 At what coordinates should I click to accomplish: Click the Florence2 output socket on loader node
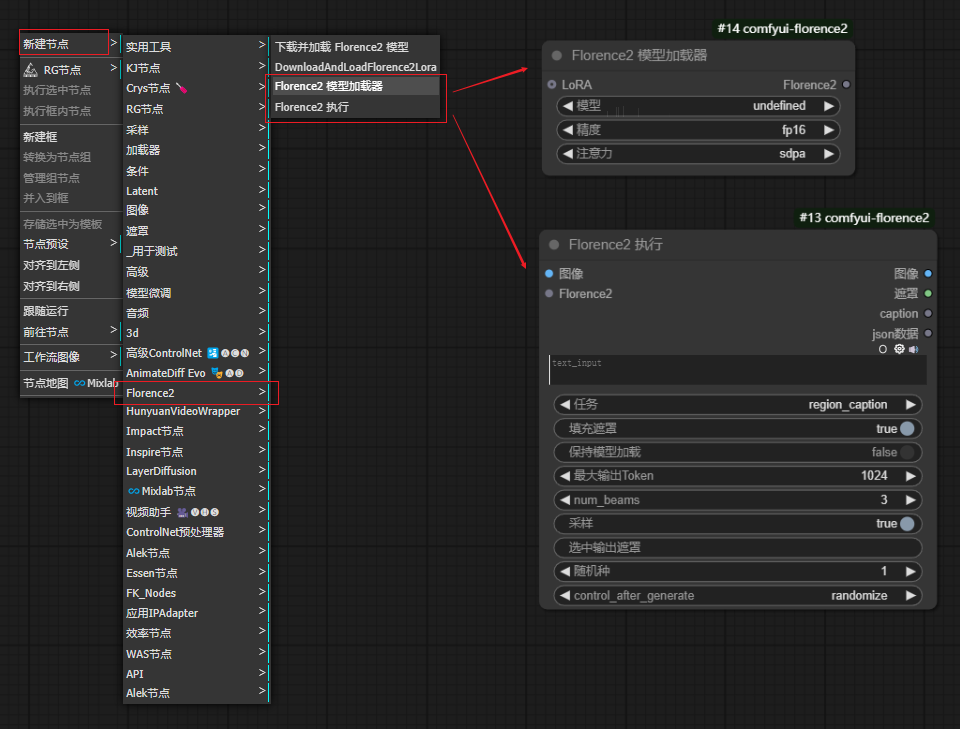[x=846, y=84]
